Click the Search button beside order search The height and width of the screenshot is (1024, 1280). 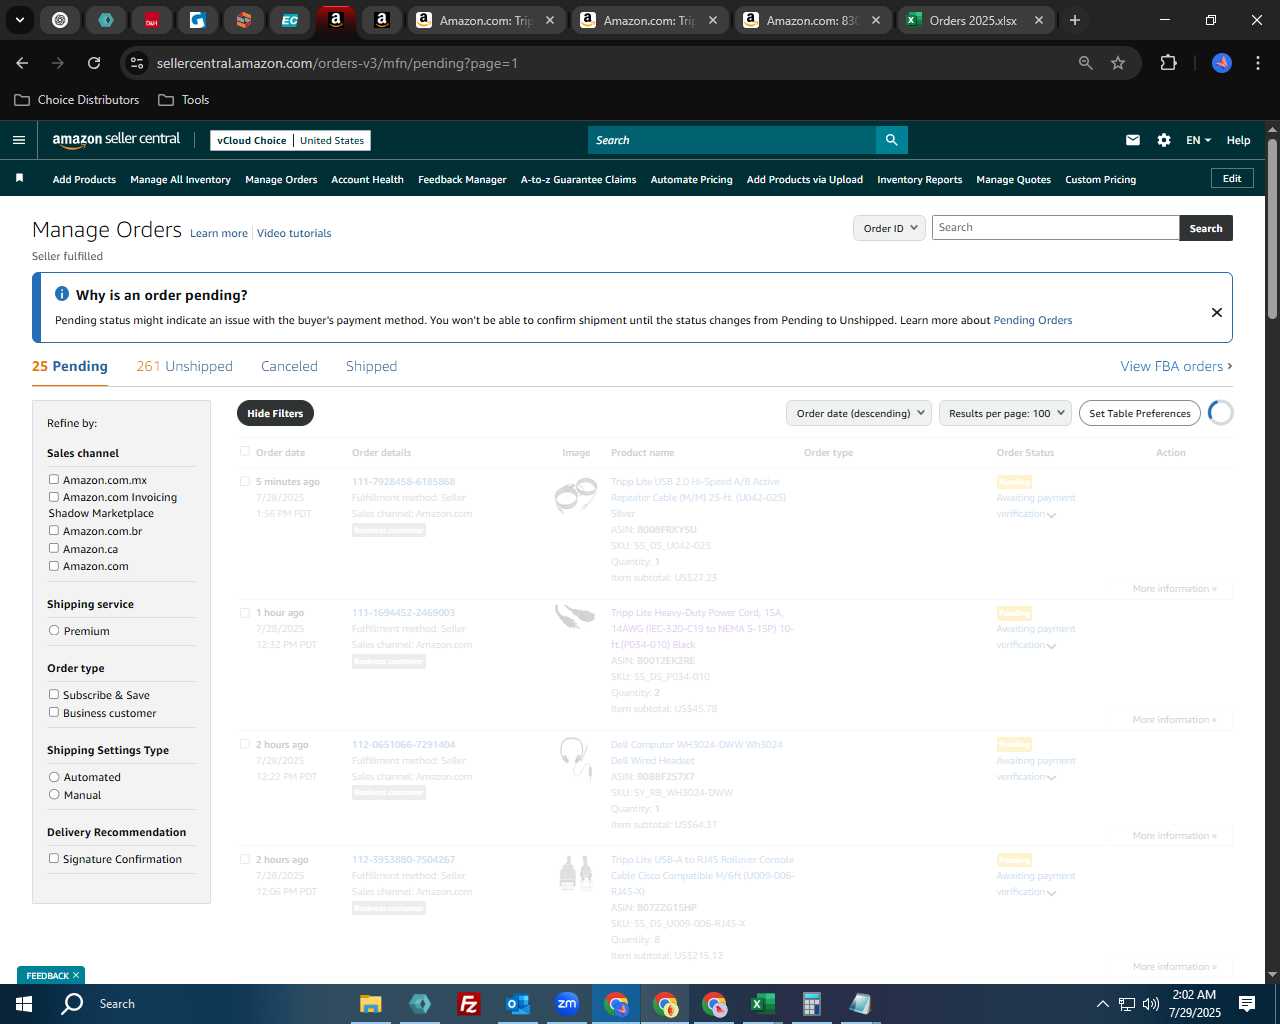tap(1206, 228)
